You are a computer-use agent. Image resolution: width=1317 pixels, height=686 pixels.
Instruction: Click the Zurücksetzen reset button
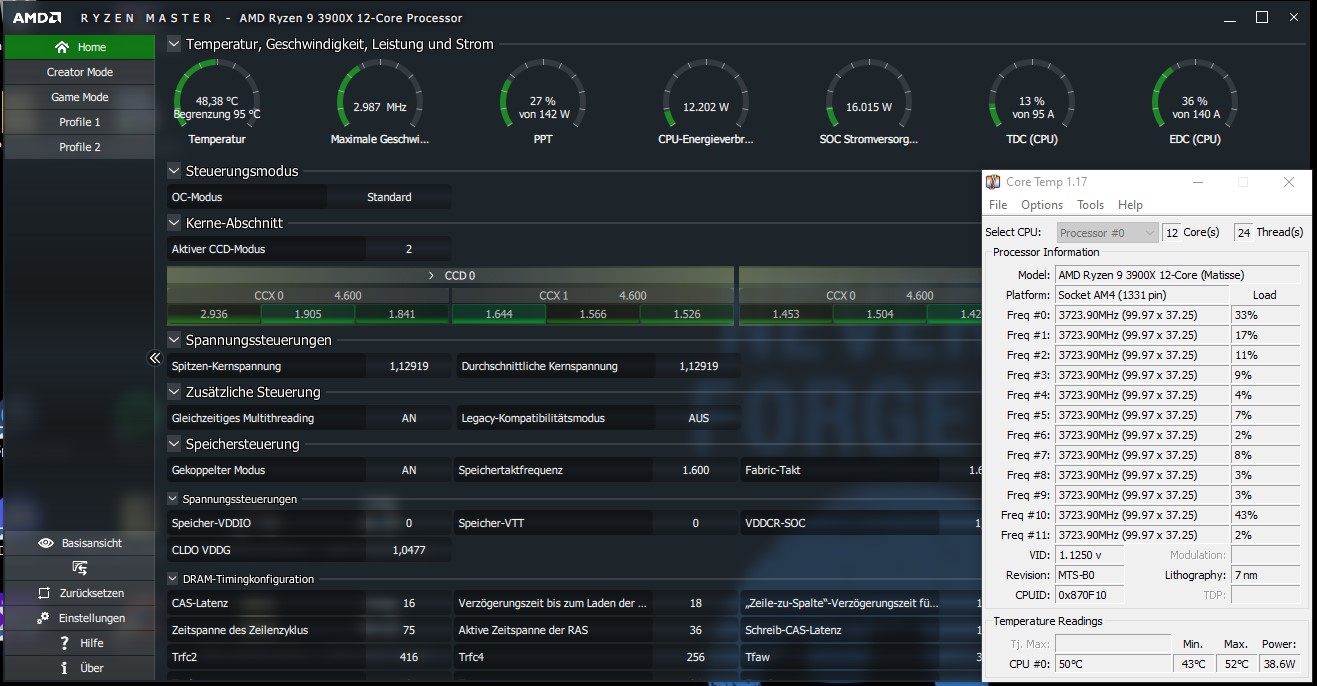[80, 593]
